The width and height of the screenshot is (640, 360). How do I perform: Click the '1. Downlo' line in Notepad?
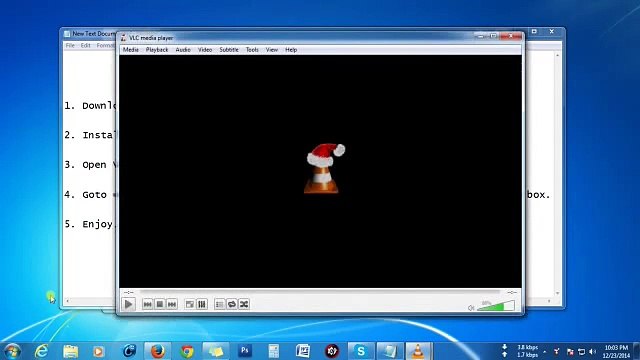click(90, 106)
